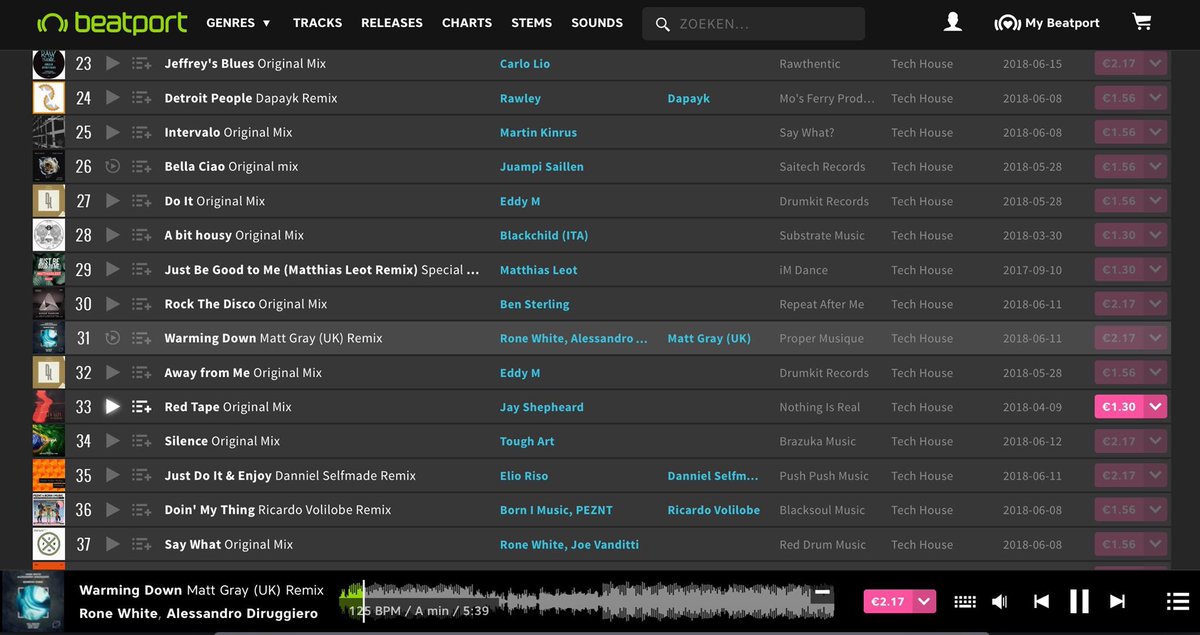Play track 24 Detroit People
1200x635 pixels.
(x=113, y=98)
